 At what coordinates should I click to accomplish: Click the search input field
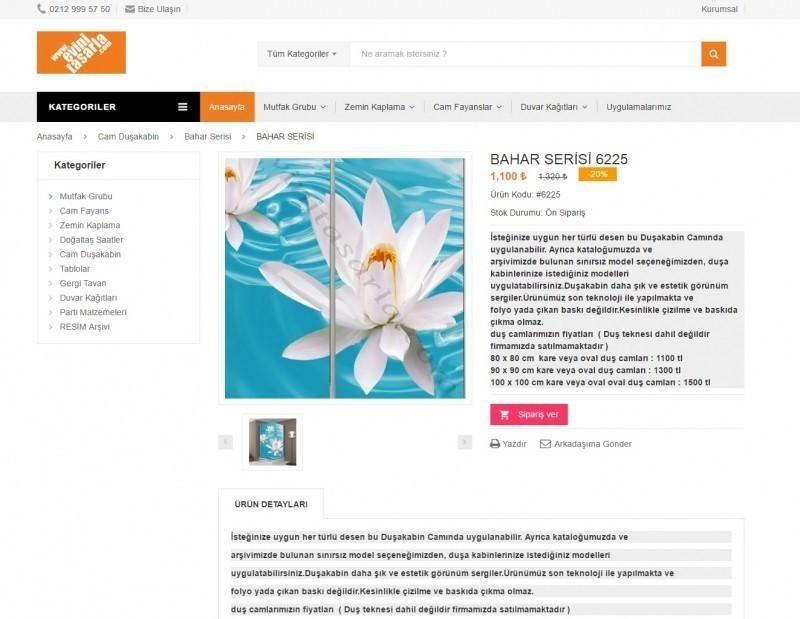[x=526, y=54]
